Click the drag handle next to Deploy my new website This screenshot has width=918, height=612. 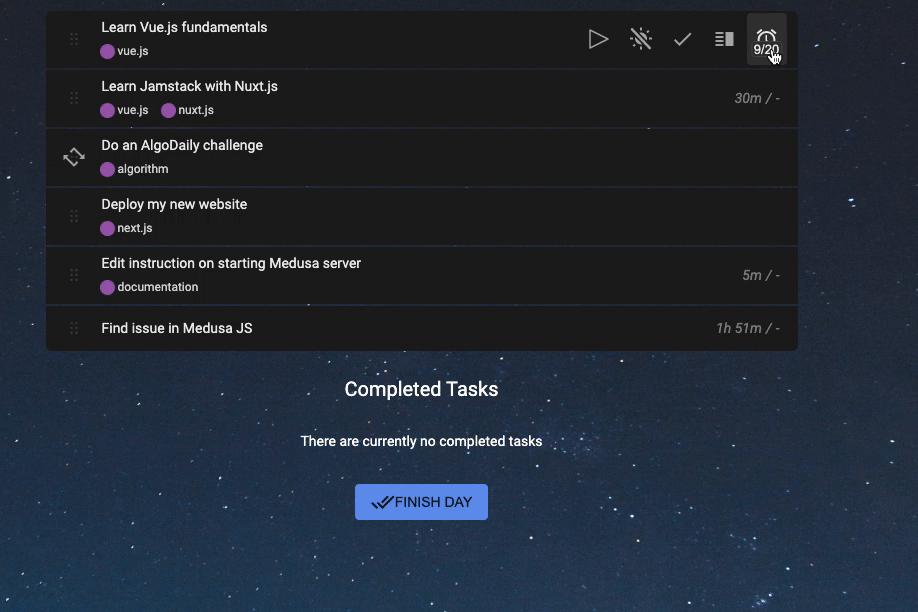tap(73, 216)
